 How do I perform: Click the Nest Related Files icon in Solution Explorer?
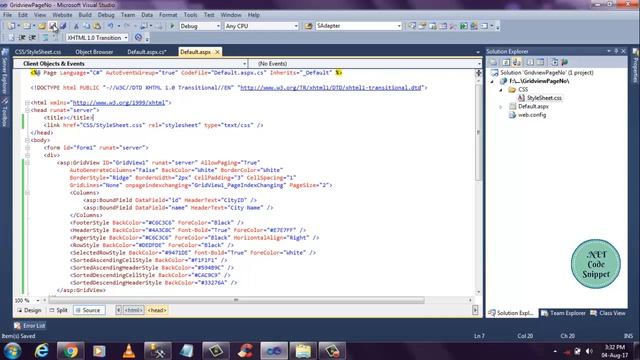517,62
